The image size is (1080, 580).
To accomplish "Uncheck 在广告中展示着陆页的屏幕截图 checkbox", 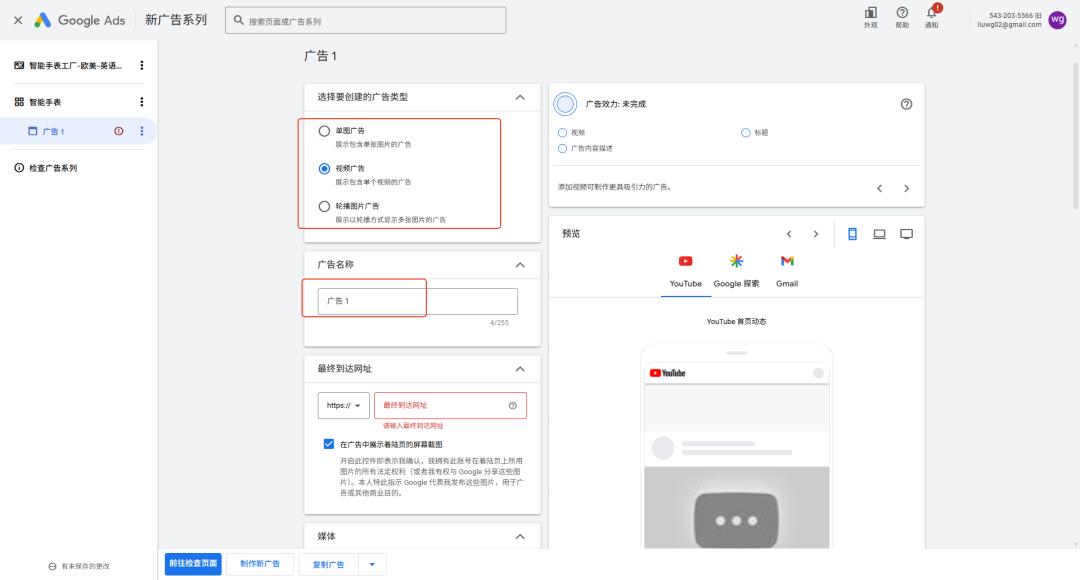I will (329, 444).
